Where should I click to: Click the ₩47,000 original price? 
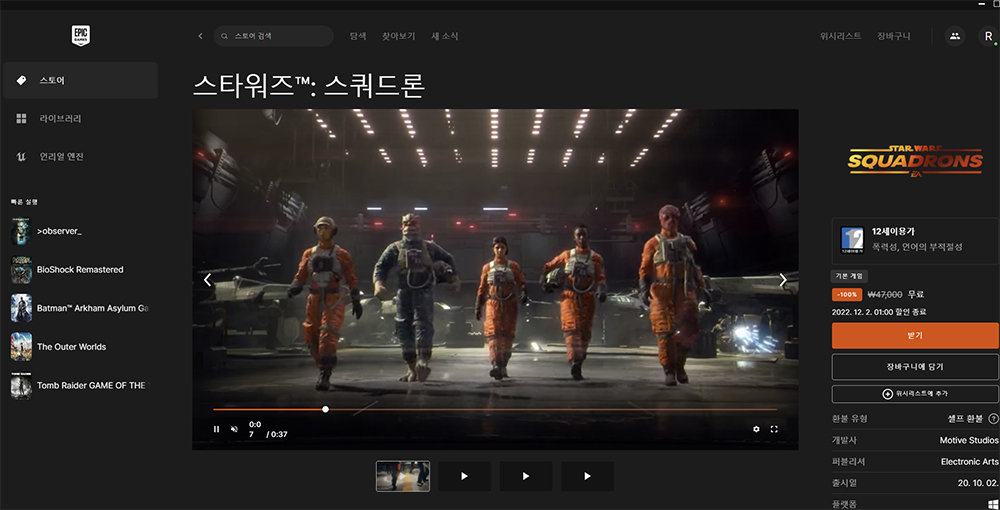click(885, 295)
